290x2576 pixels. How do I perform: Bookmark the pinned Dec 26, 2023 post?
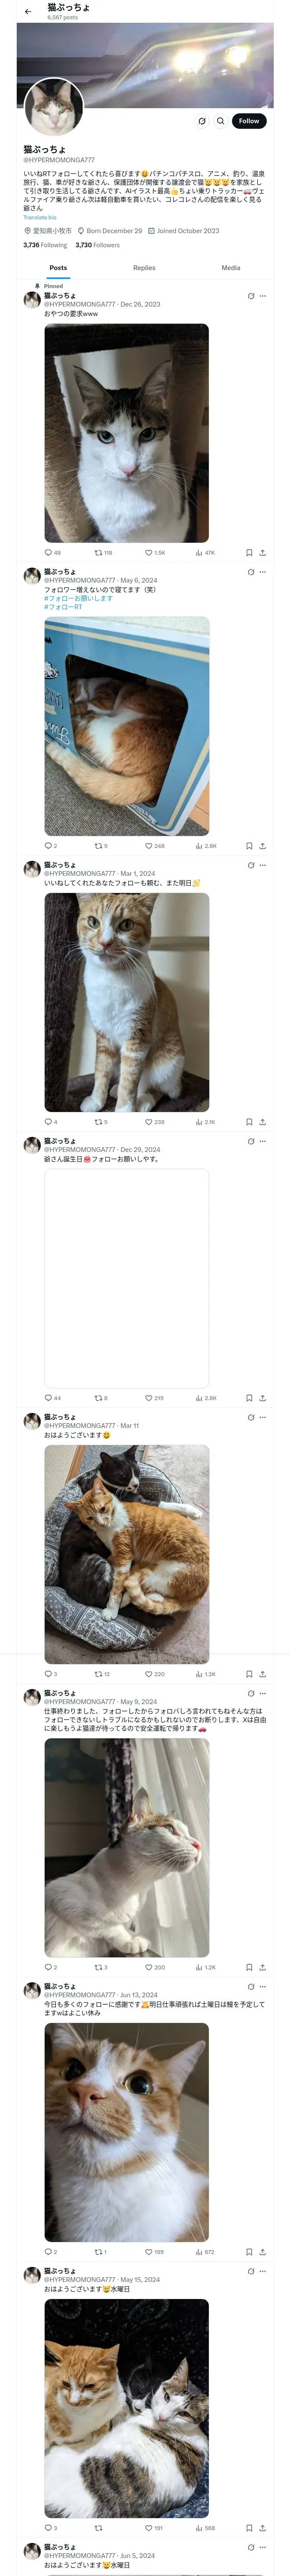249,552
